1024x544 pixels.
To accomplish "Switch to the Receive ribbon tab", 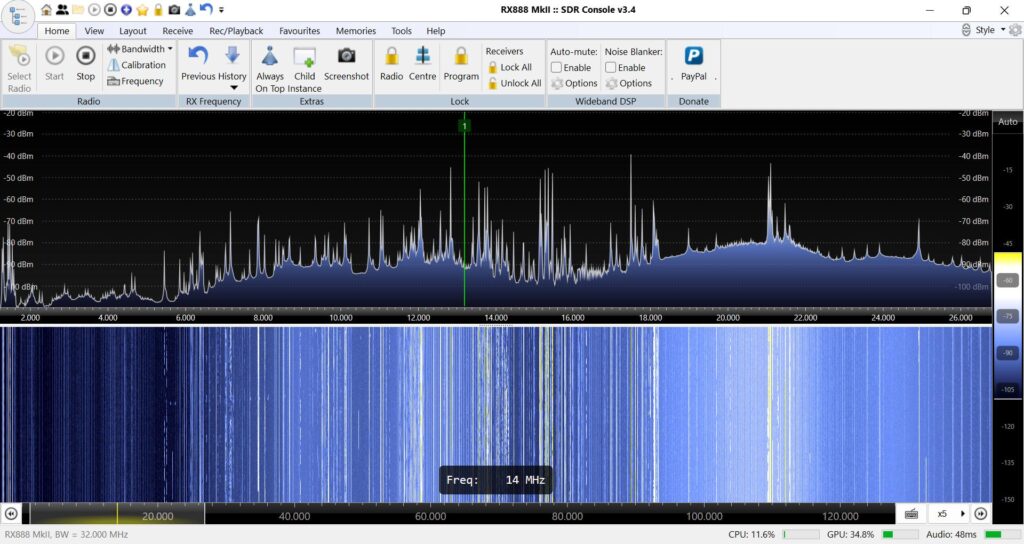I will (x=177, y=31).
